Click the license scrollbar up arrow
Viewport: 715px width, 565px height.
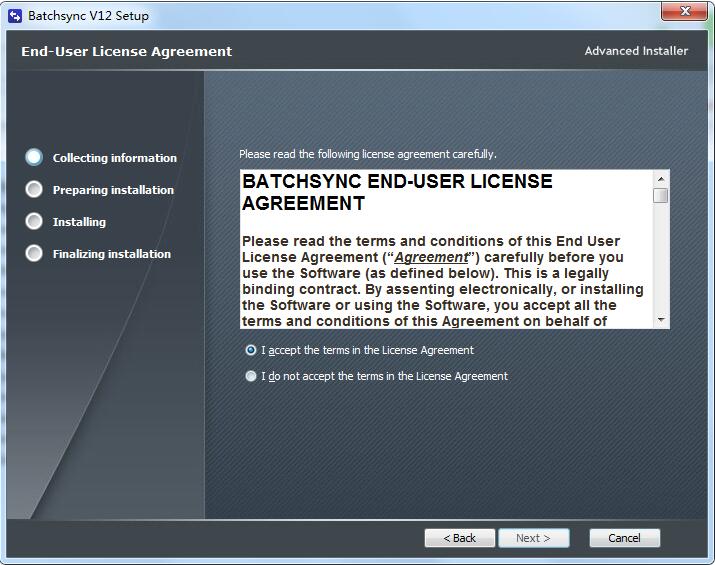(660, 179)
